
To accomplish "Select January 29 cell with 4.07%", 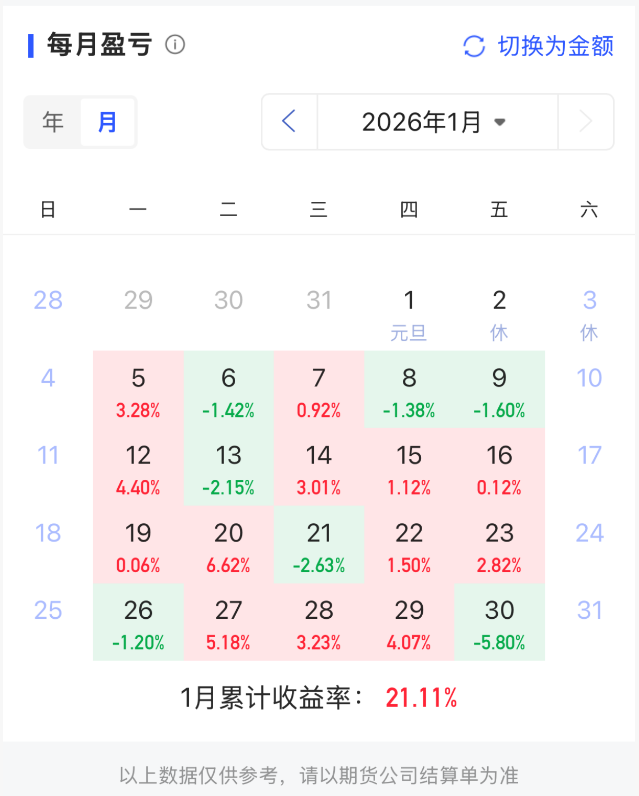I will pos(408,622).
